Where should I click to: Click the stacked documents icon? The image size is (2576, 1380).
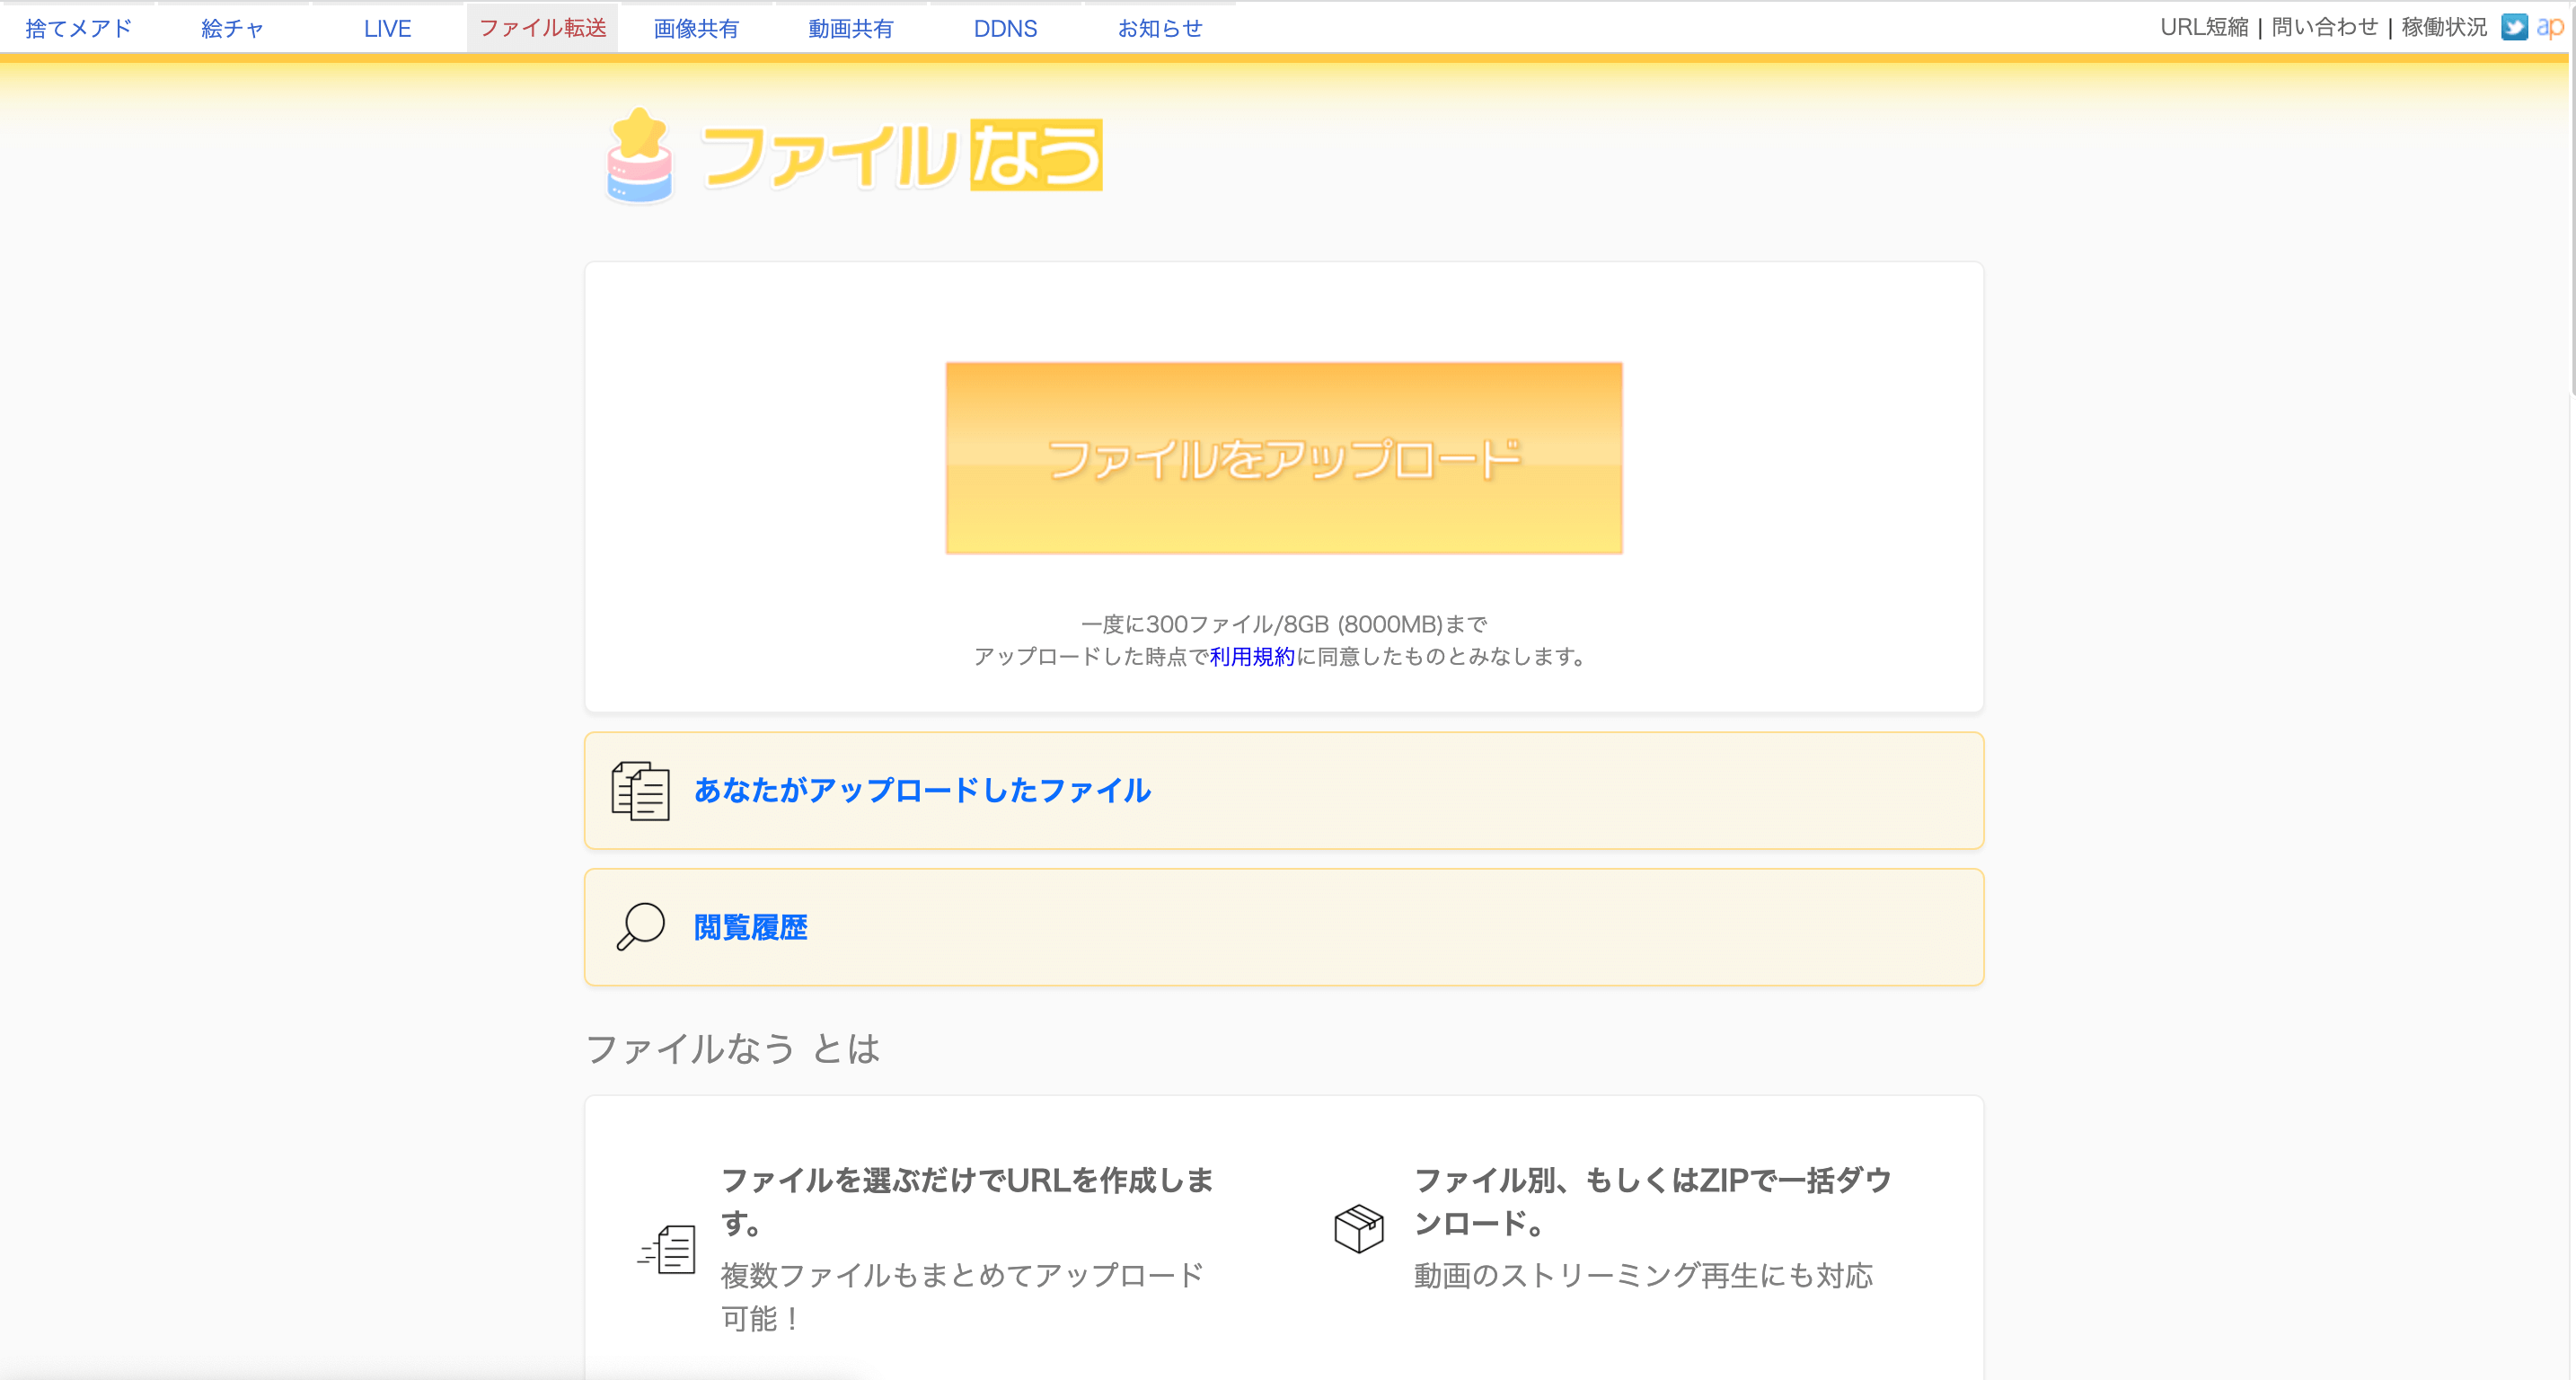point(640,791)
